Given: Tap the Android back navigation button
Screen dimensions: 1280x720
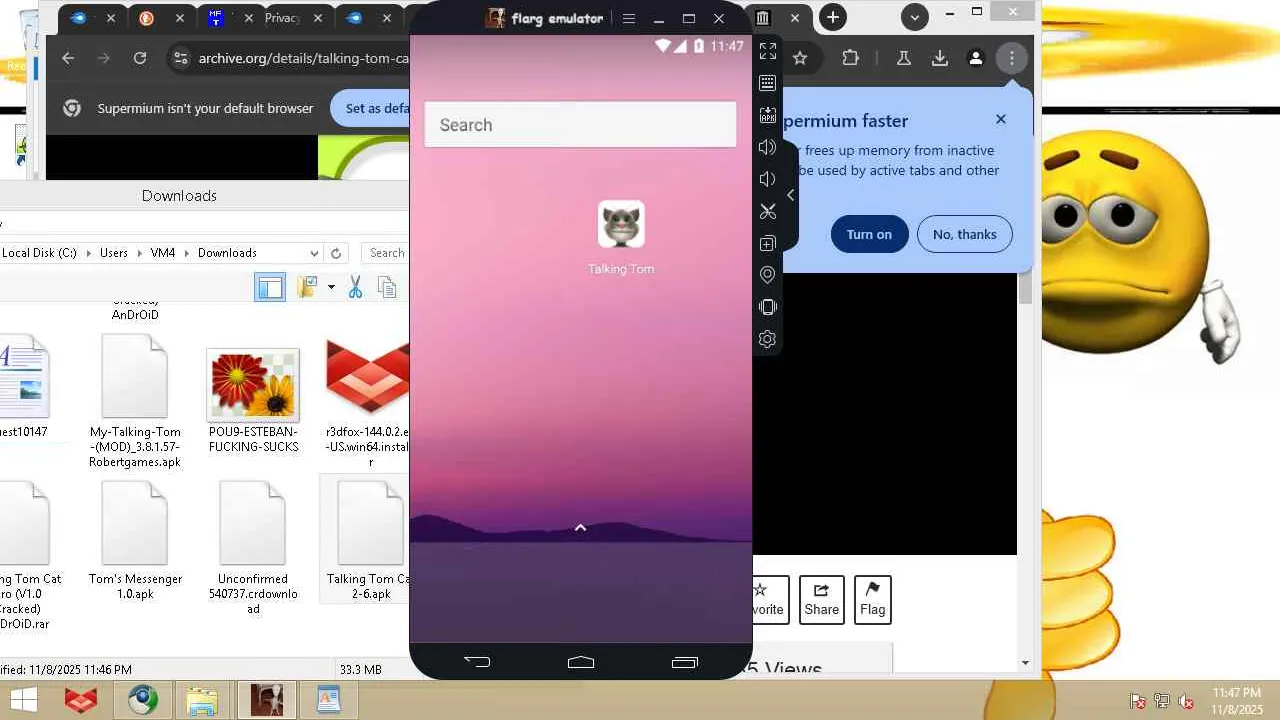Looking at the screenshot, I should click(477, 661).
